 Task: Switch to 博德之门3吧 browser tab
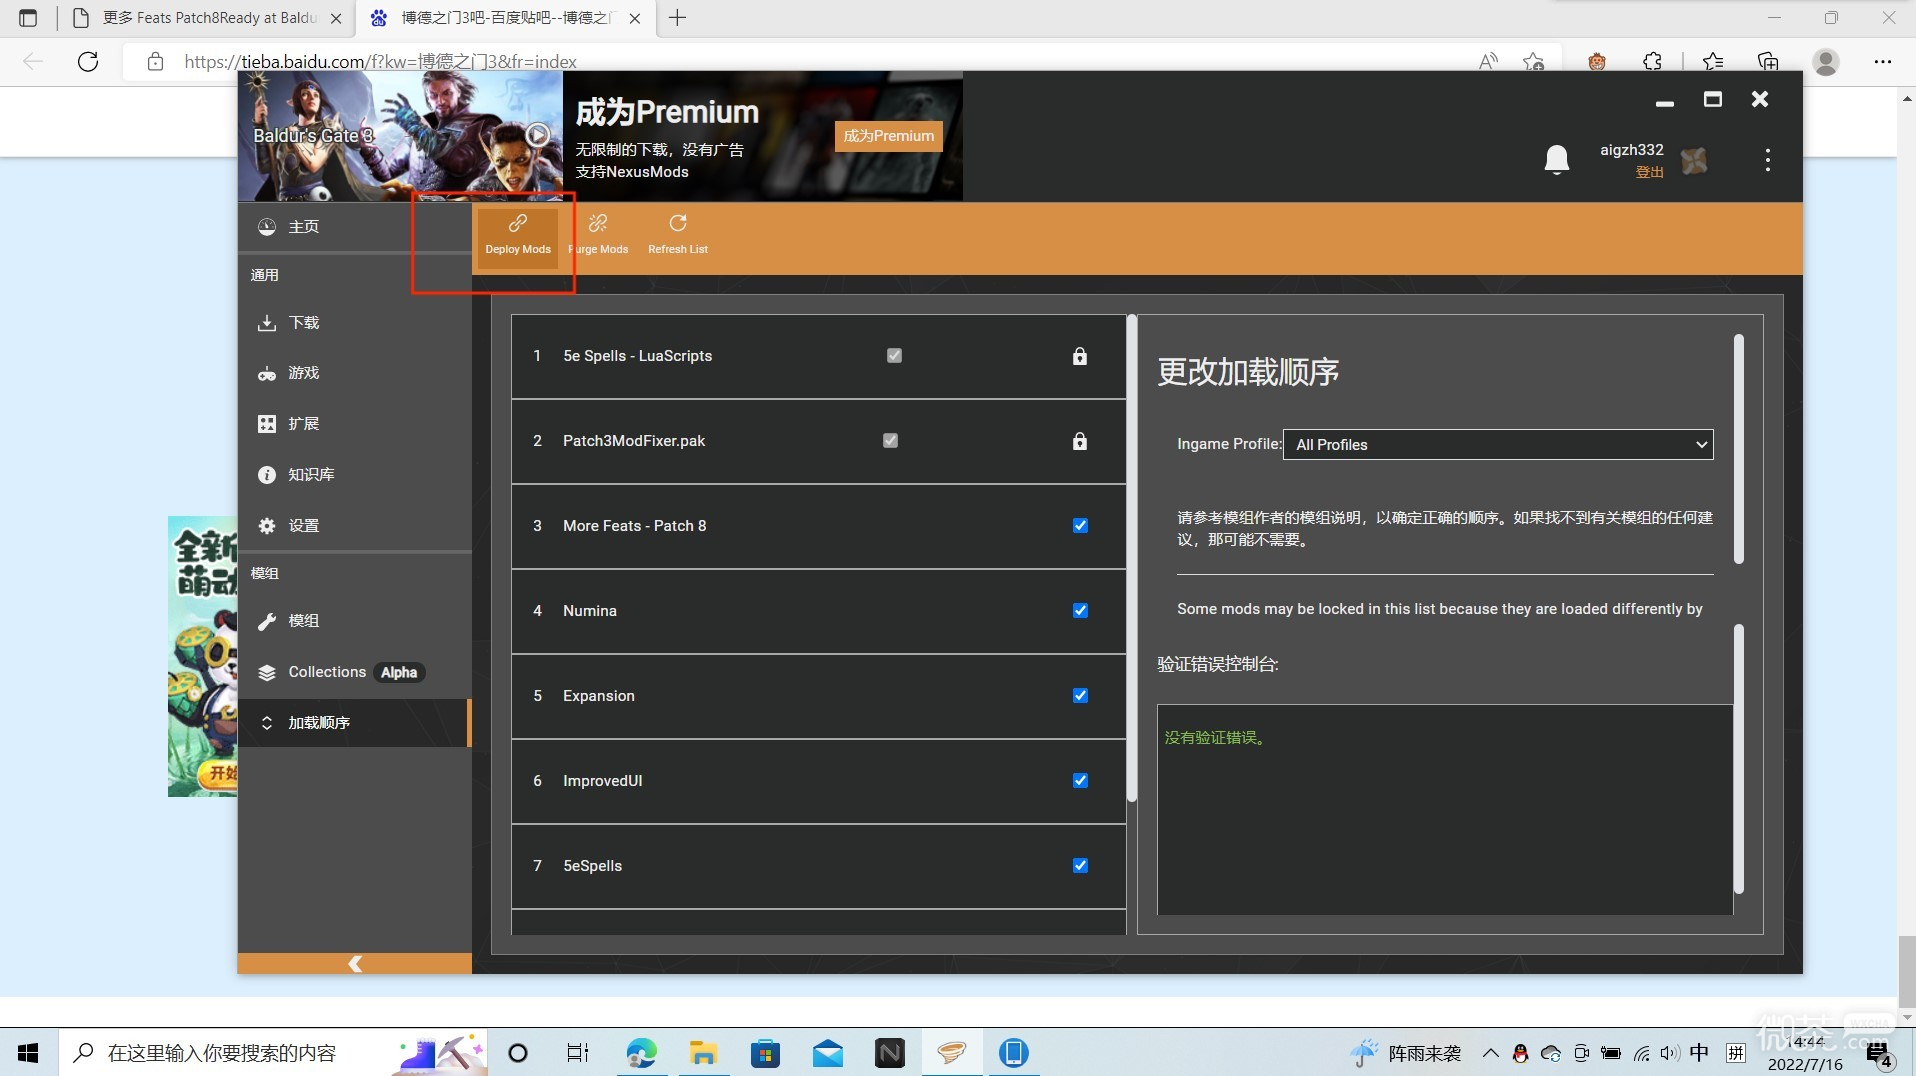pyautogui.click(x=505, y=18)
